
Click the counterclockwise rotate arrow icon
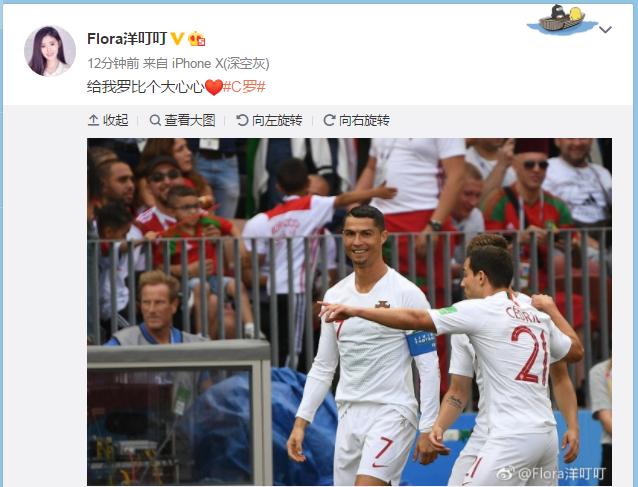tap(242, 120)
